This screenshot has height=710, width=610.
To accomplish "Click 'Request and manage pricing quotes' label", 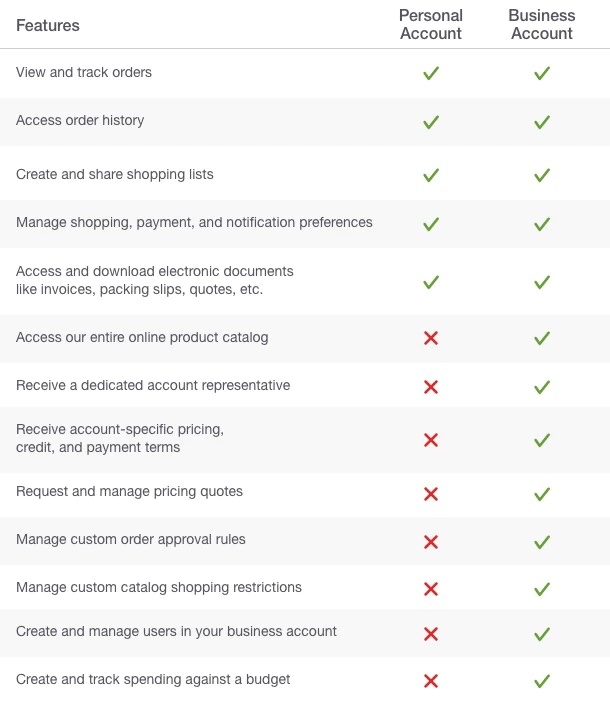I will pyautogui.click(x=129, y=491).
